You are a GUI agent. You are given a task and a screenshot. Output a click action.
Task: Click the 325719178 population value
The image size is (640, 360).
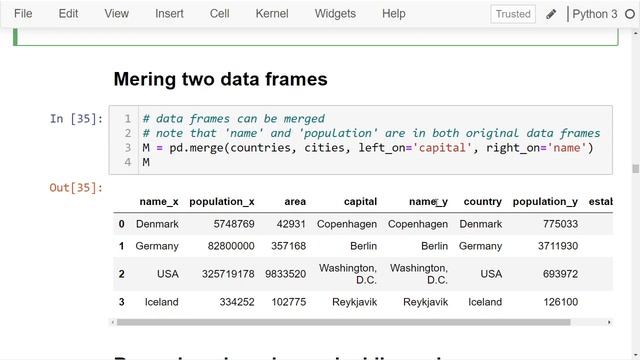click(228, 274)
